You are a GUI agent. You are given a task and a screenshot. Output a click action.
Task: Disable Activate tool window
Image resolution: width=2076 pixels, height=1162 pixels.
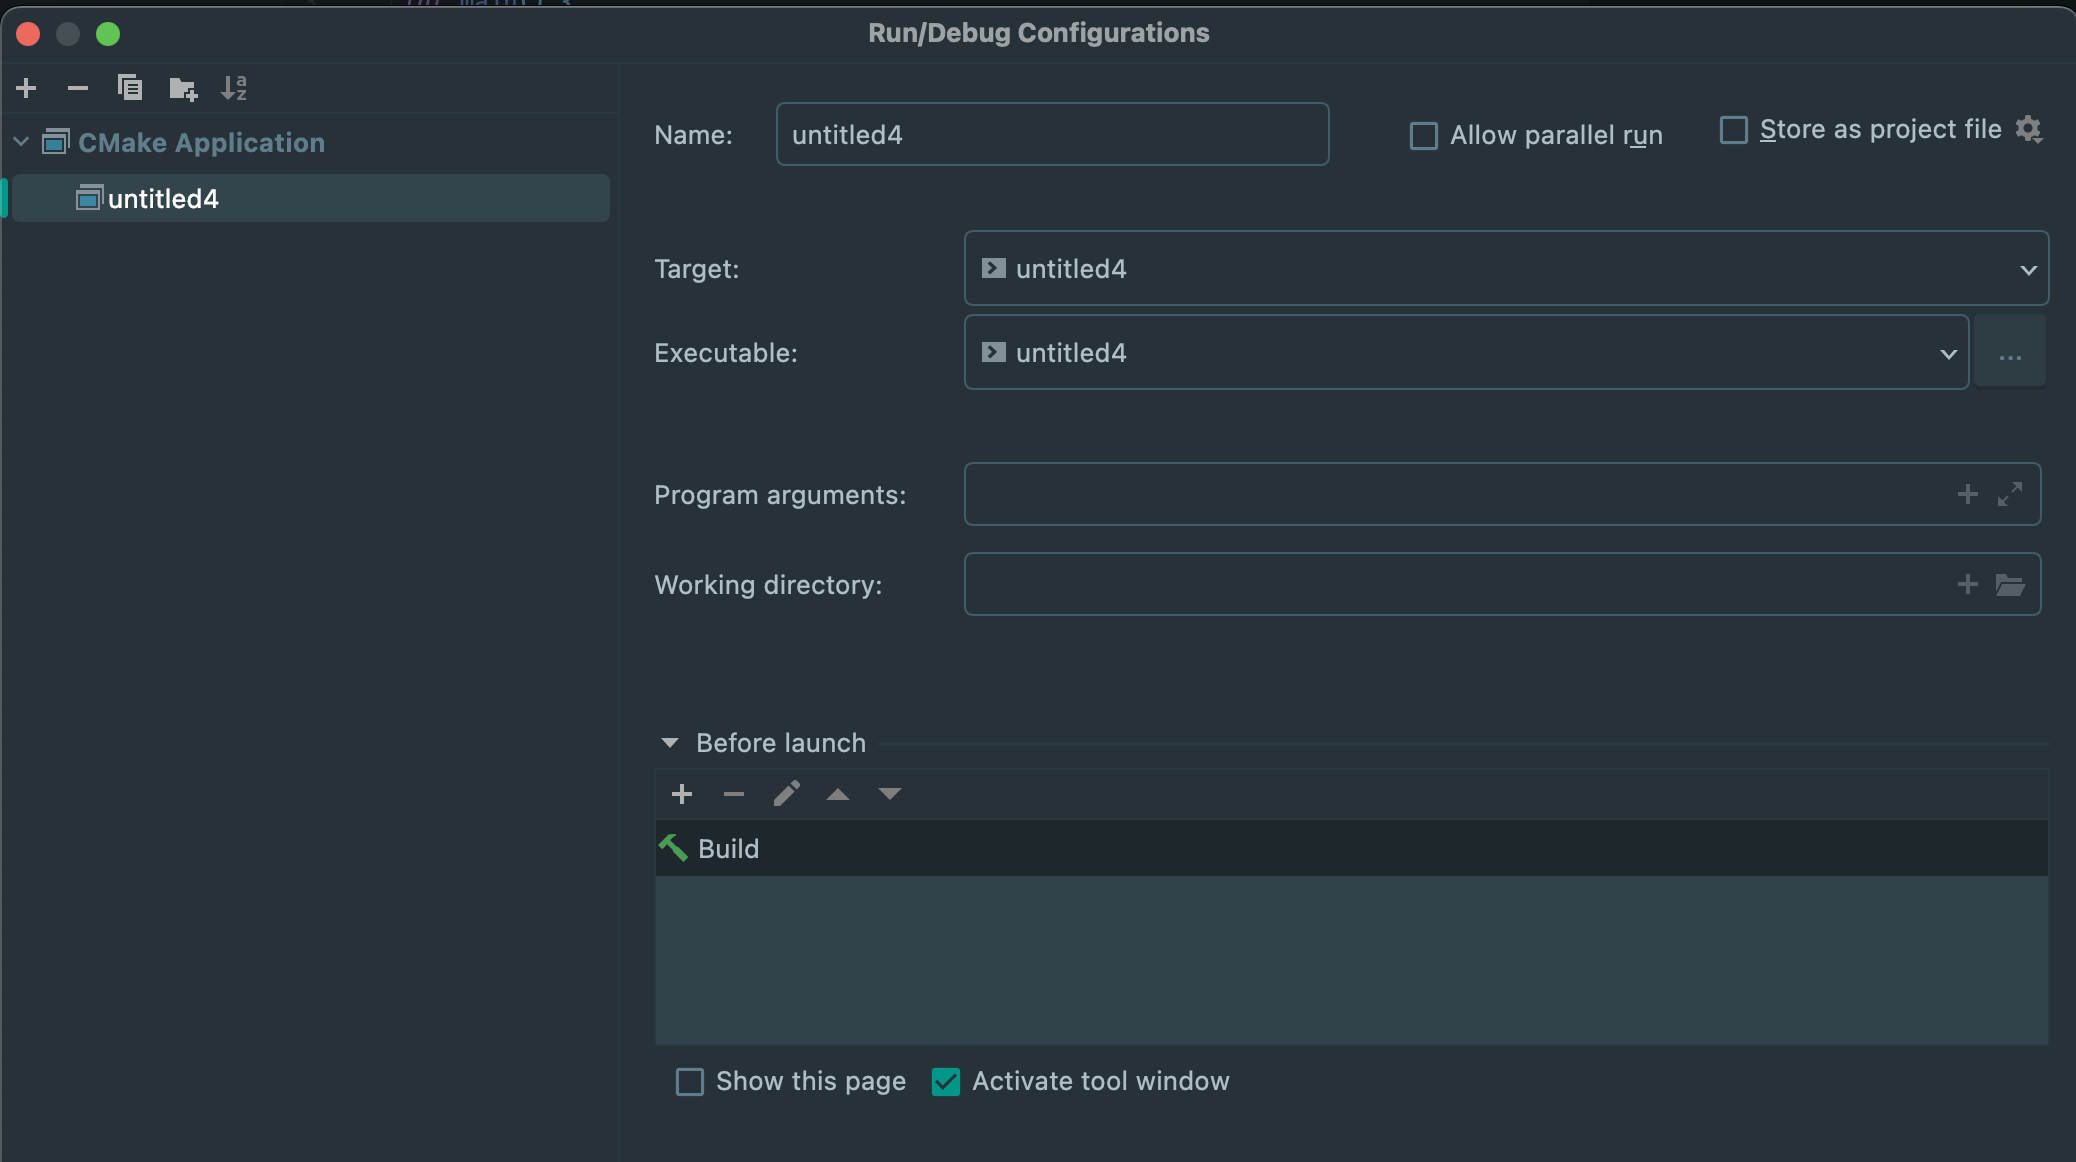pos(945,1081)
